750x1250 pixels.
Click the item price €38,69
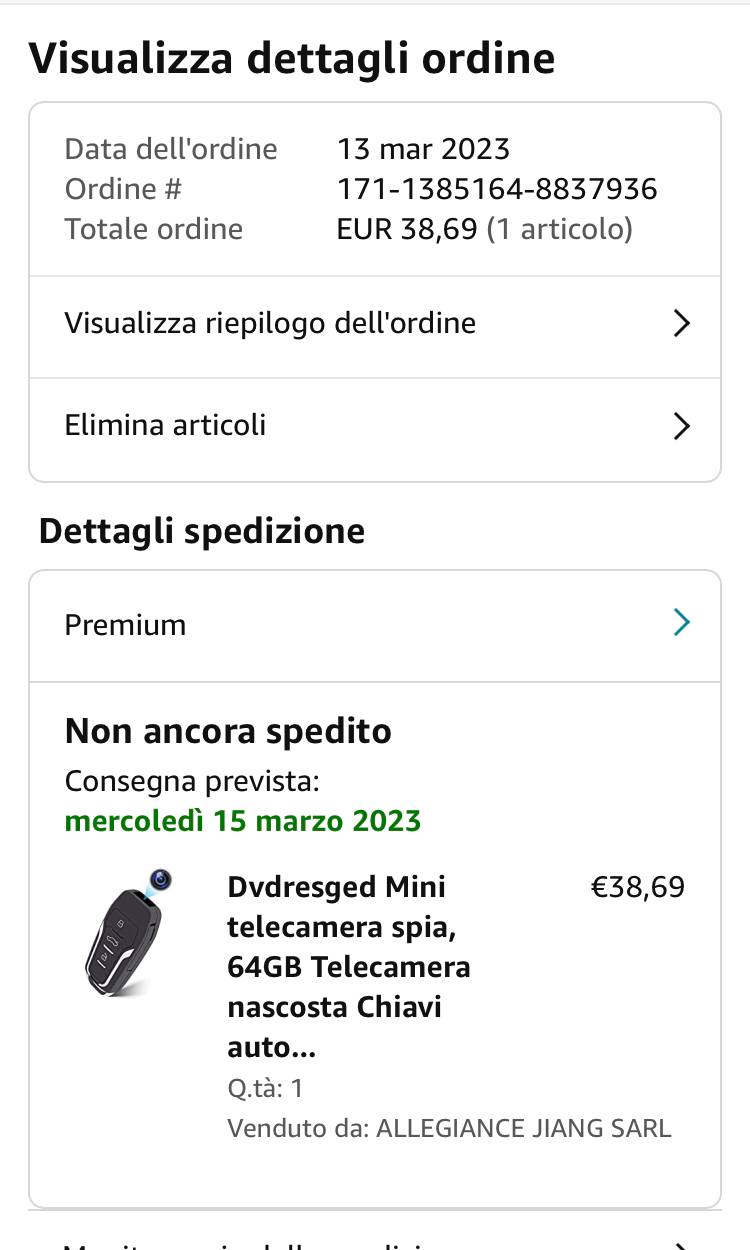point(638,887)
